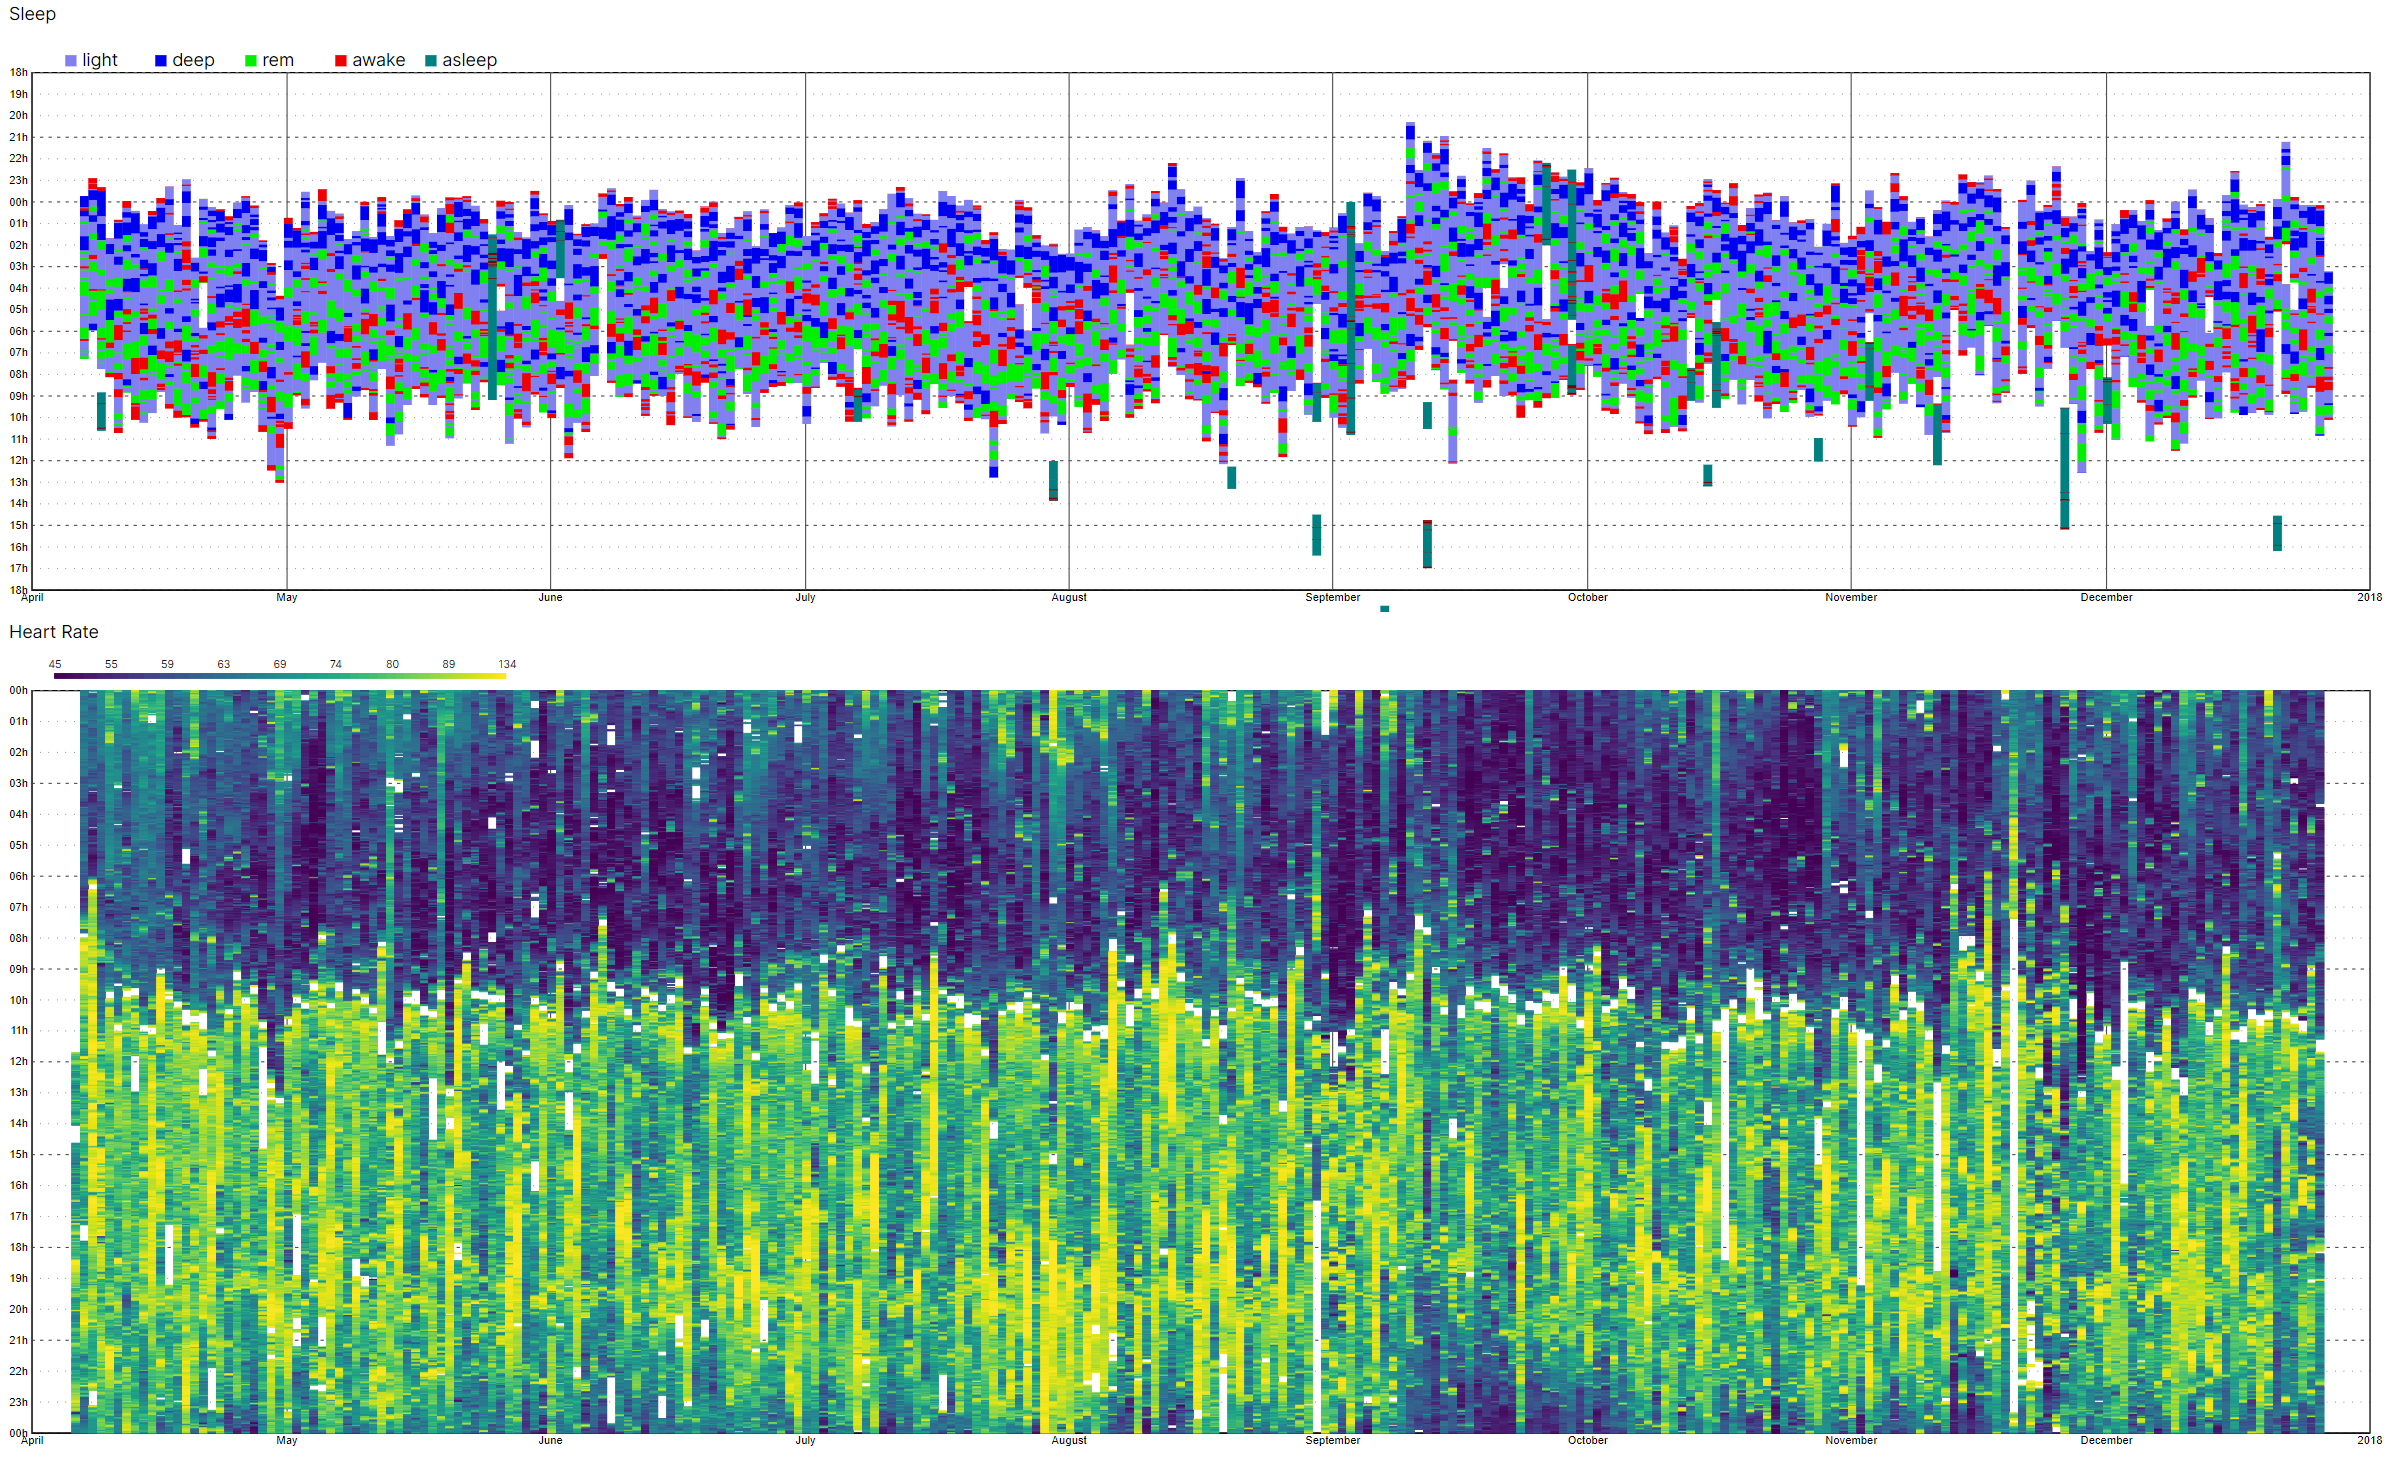This screenshot has width=2391, height=1469.
Task: Toggle the 'awake' legend label
Action: pos(378,60)
